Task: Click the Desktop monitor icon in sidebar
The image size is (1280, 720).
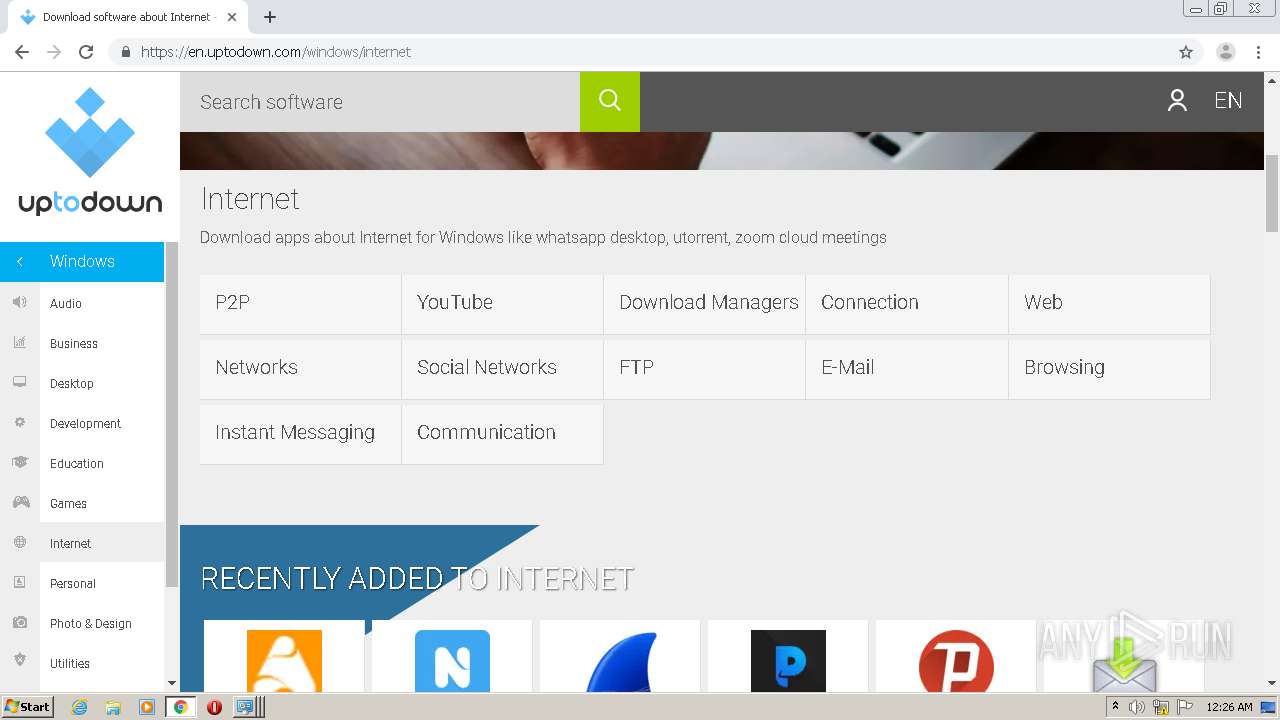Action: tap(19, 383)
